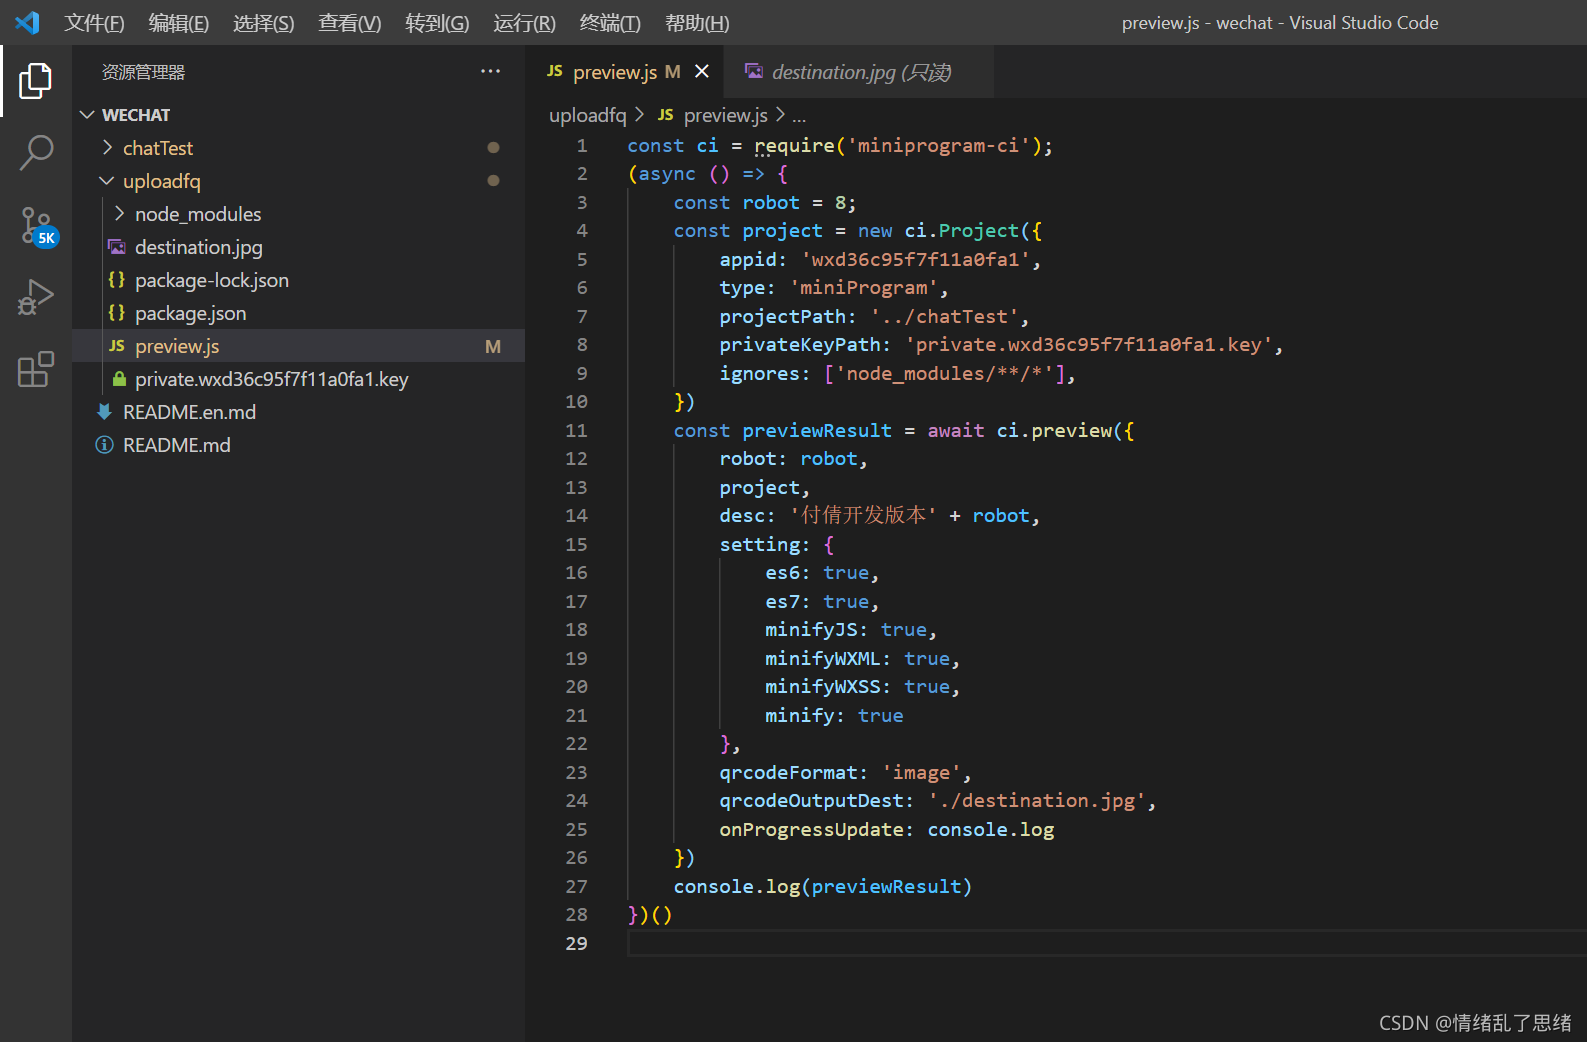Viewport: 1587px width, 1042px height.
Task: Switch to the destination.jpg read-only tab
Action: 861,71
